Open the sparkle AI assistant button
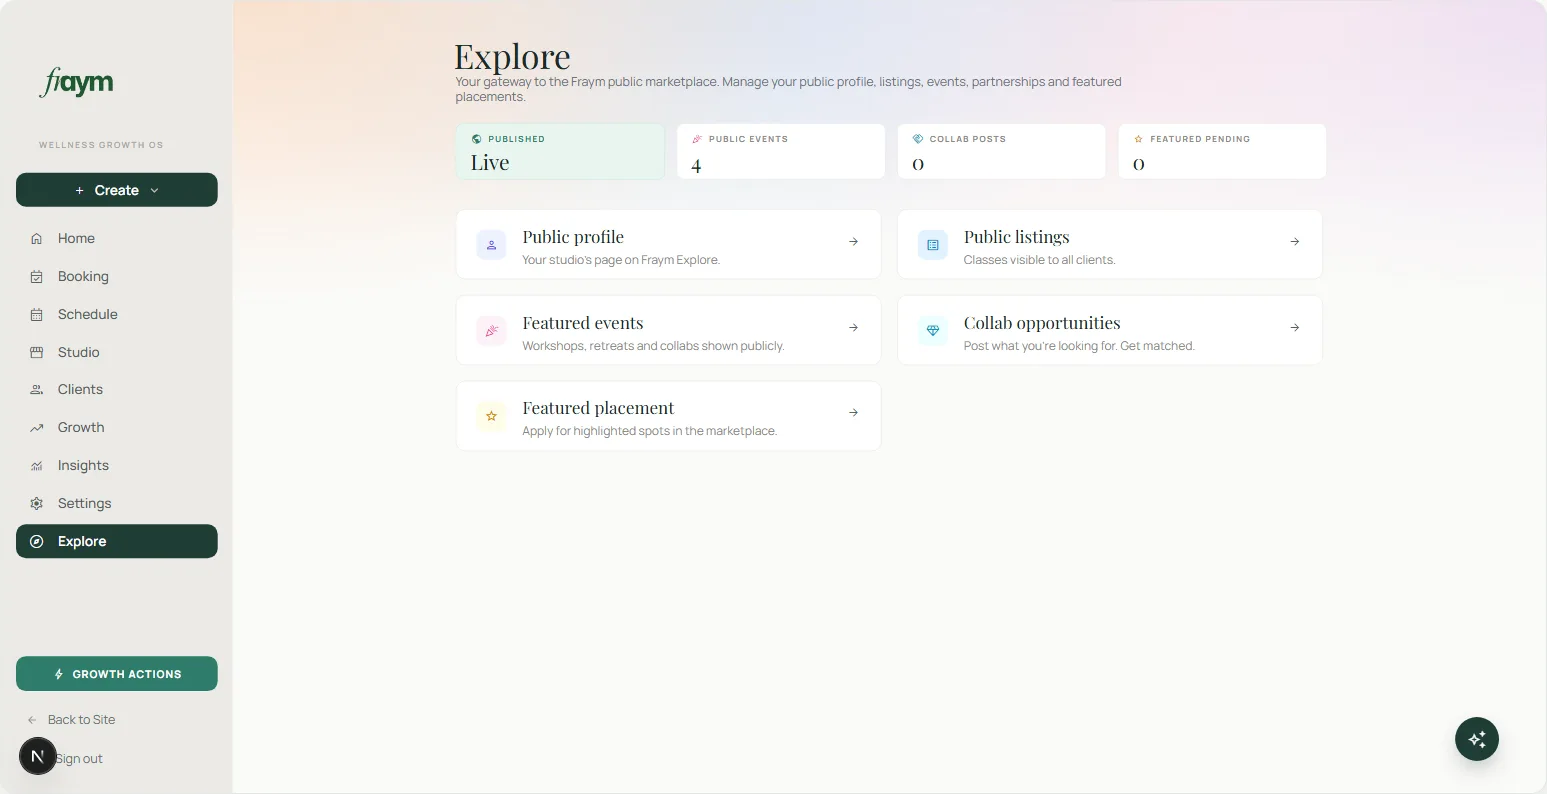 1477,739
